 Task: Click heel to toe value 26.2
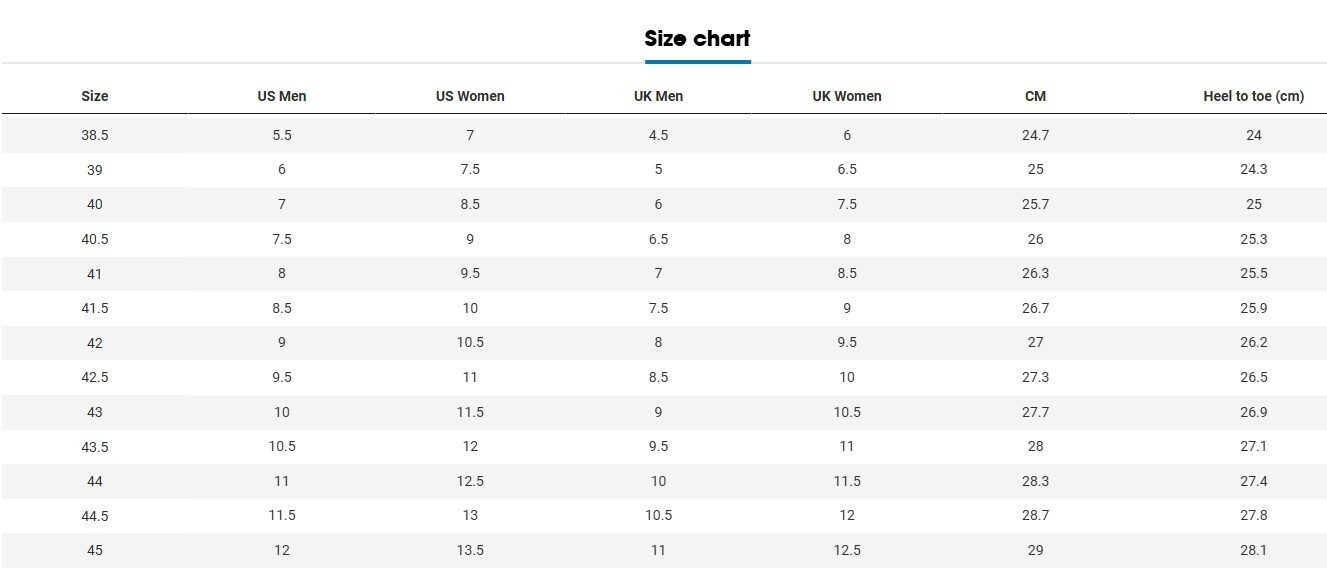coord(1253,342)
